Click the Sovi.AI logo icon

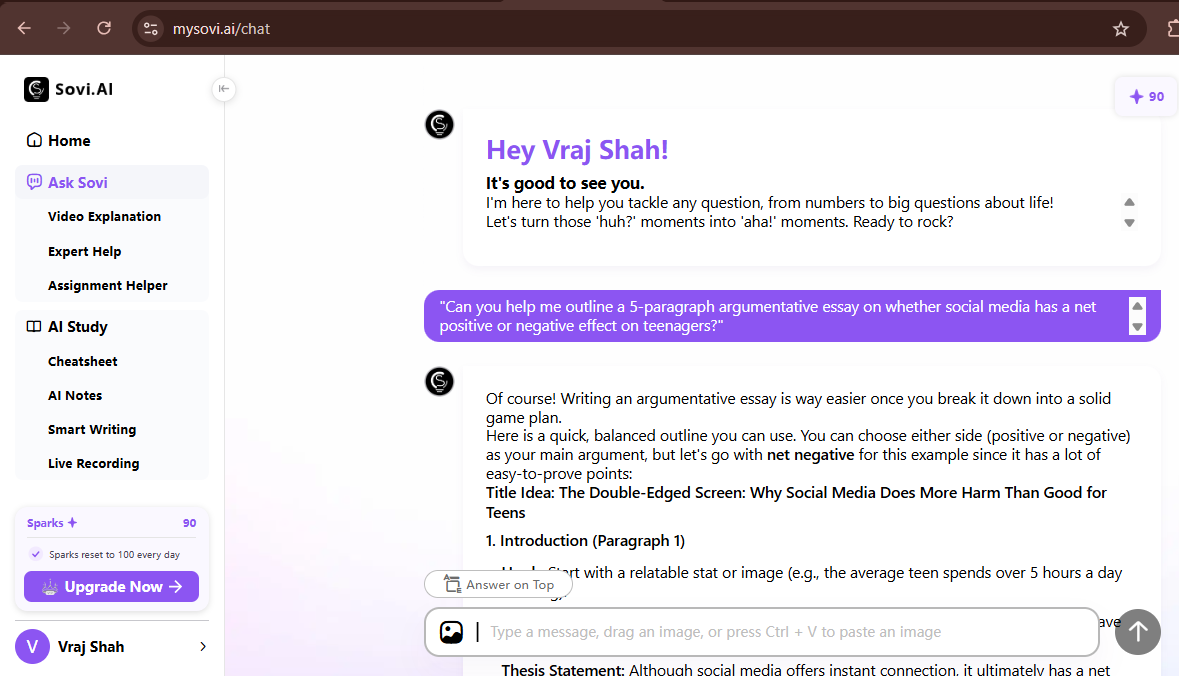(x=36, y=89)
